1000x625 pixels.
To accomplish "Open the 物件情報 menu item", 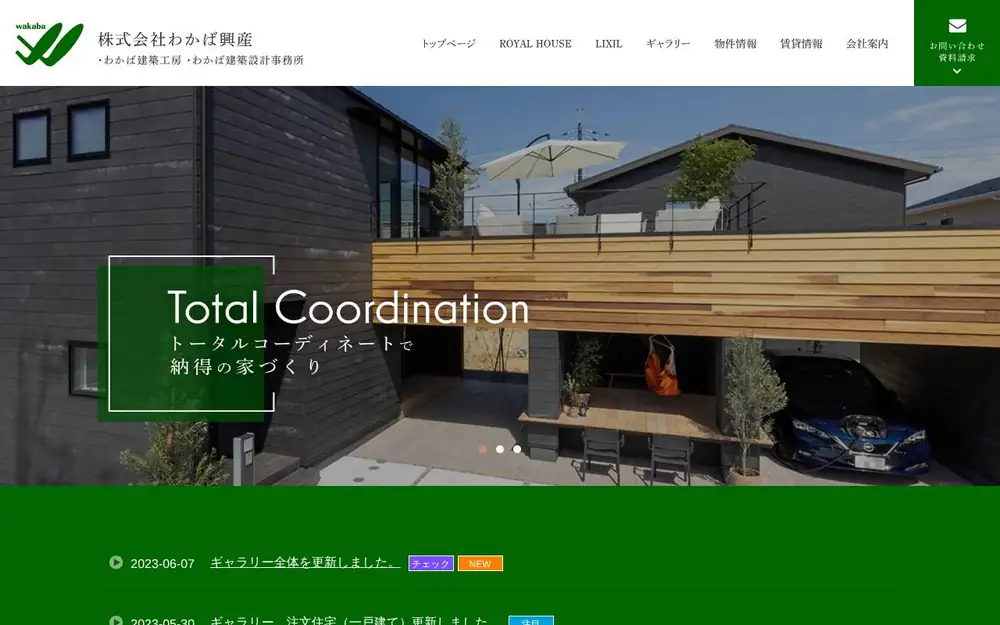I will click(735, 43).
